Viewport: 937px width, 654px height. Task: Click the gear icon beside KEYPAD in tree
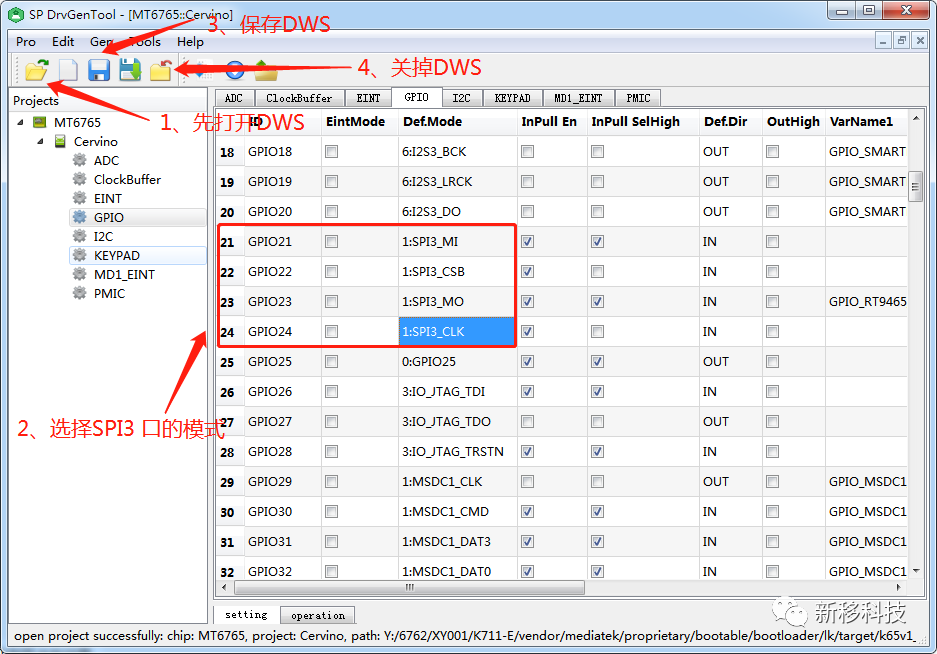pyautogui.click(x=79, y=255)
